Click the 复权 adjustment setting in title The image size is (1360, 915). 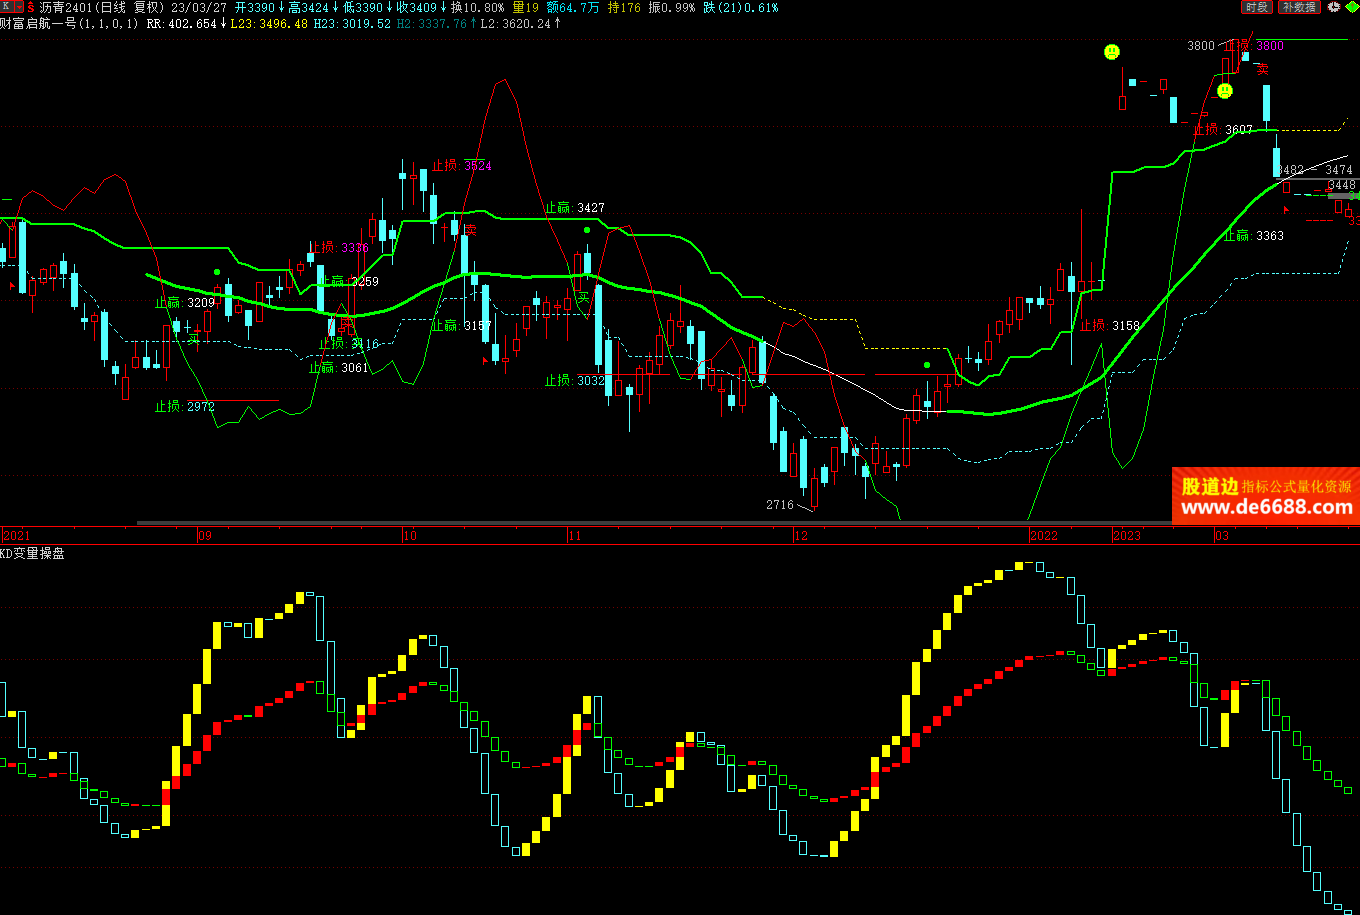148,7
